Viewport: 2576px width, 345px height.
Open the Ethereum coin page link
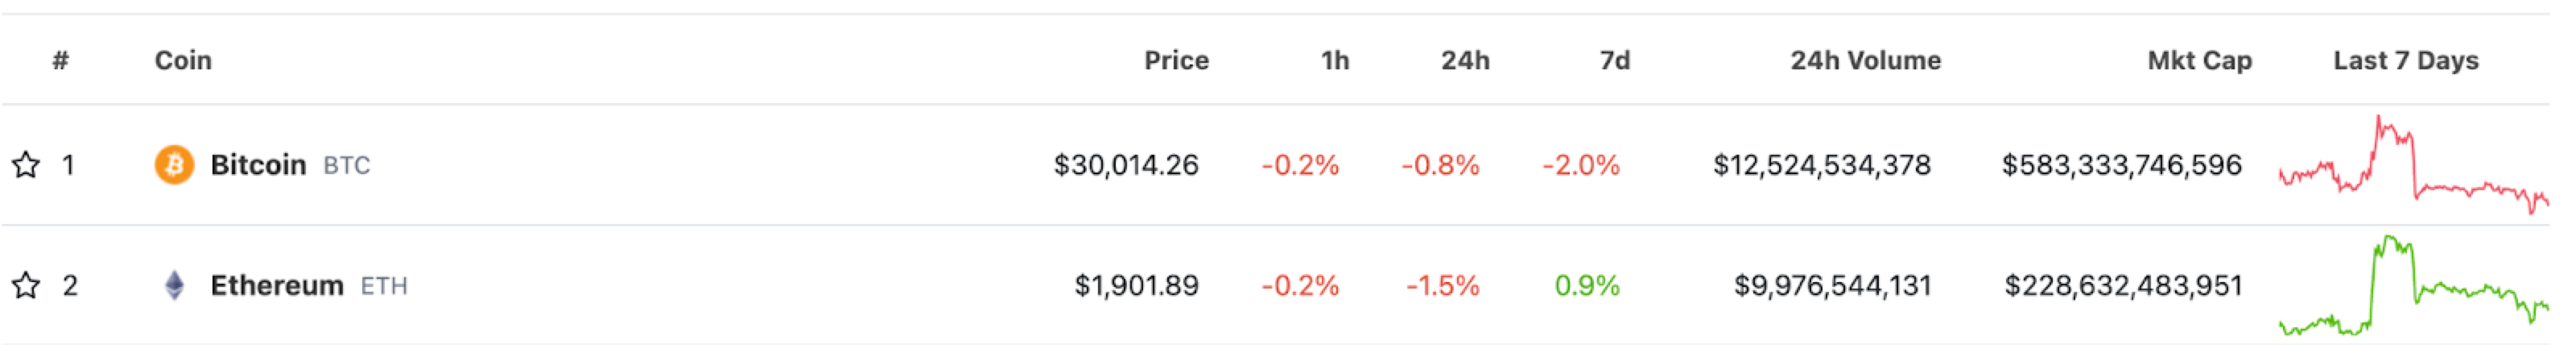[276, 286]
